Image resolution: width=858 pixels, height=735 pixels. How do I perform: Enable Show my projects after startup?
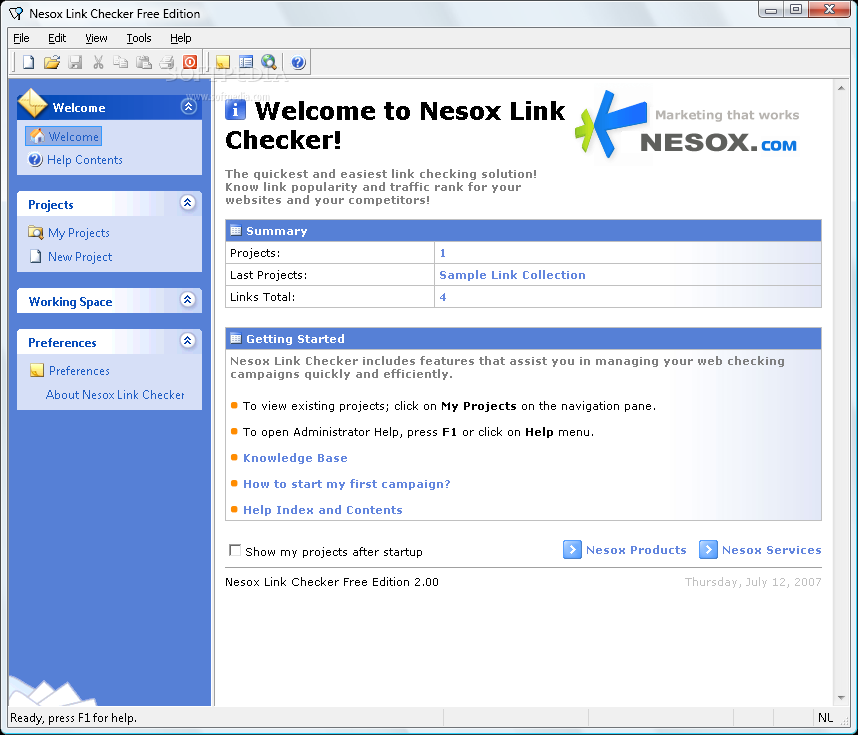point(235,550)
